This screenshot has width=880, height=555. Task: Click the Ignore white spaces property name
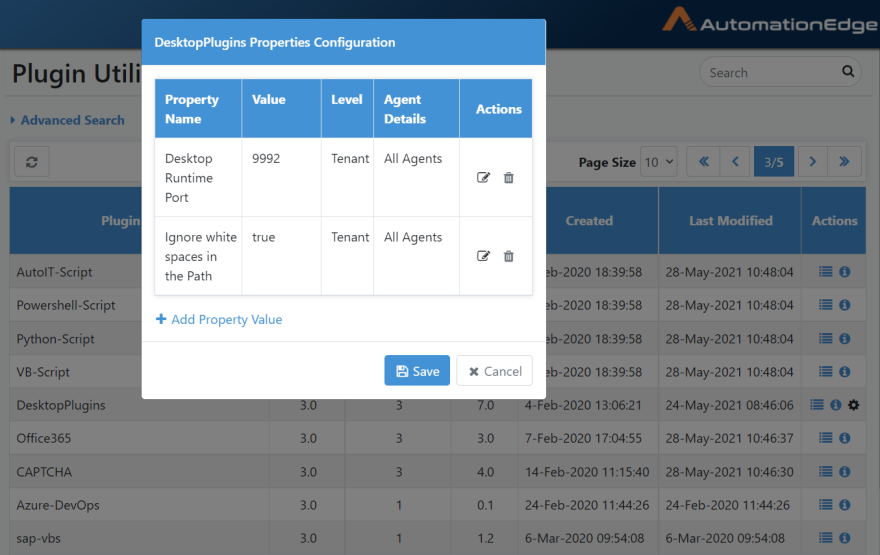[200, 256]
